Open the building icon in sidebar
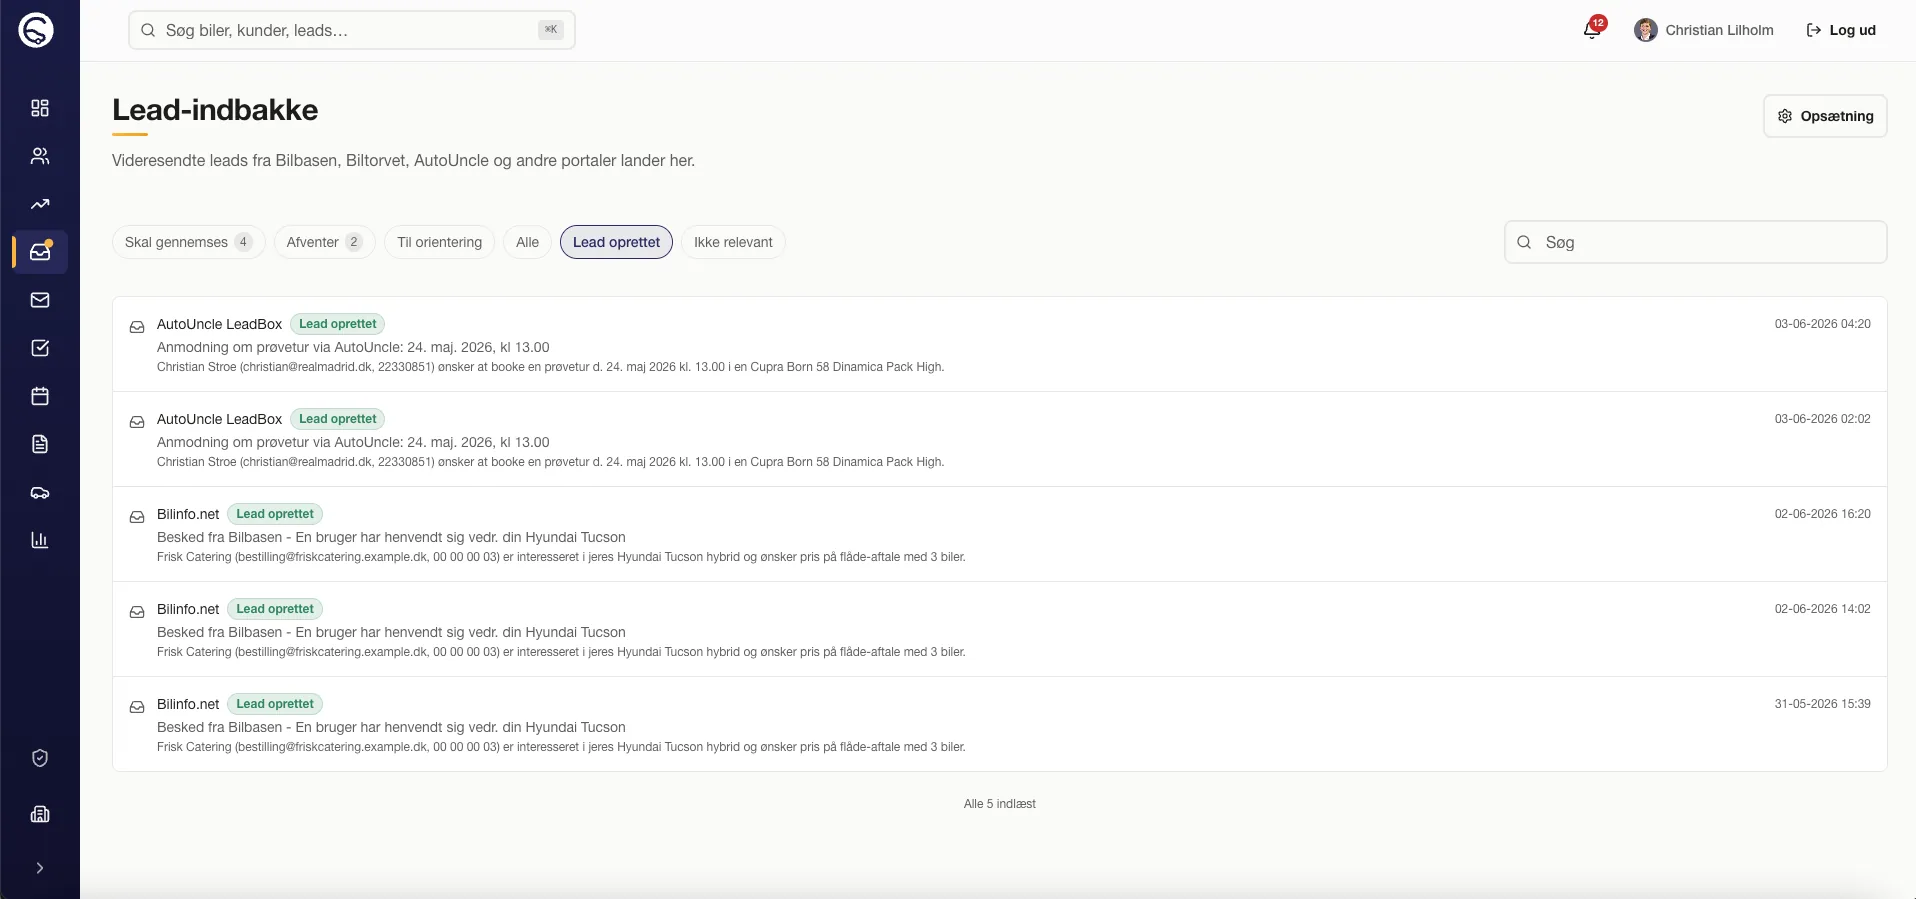 click(40, 814)
